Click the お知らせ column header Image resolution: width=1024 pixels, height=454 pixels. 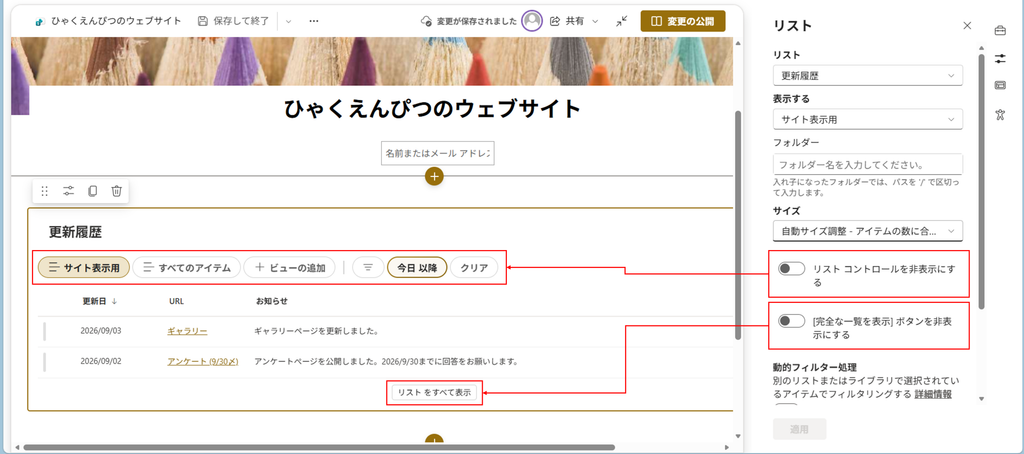click(x=272, y=301)
